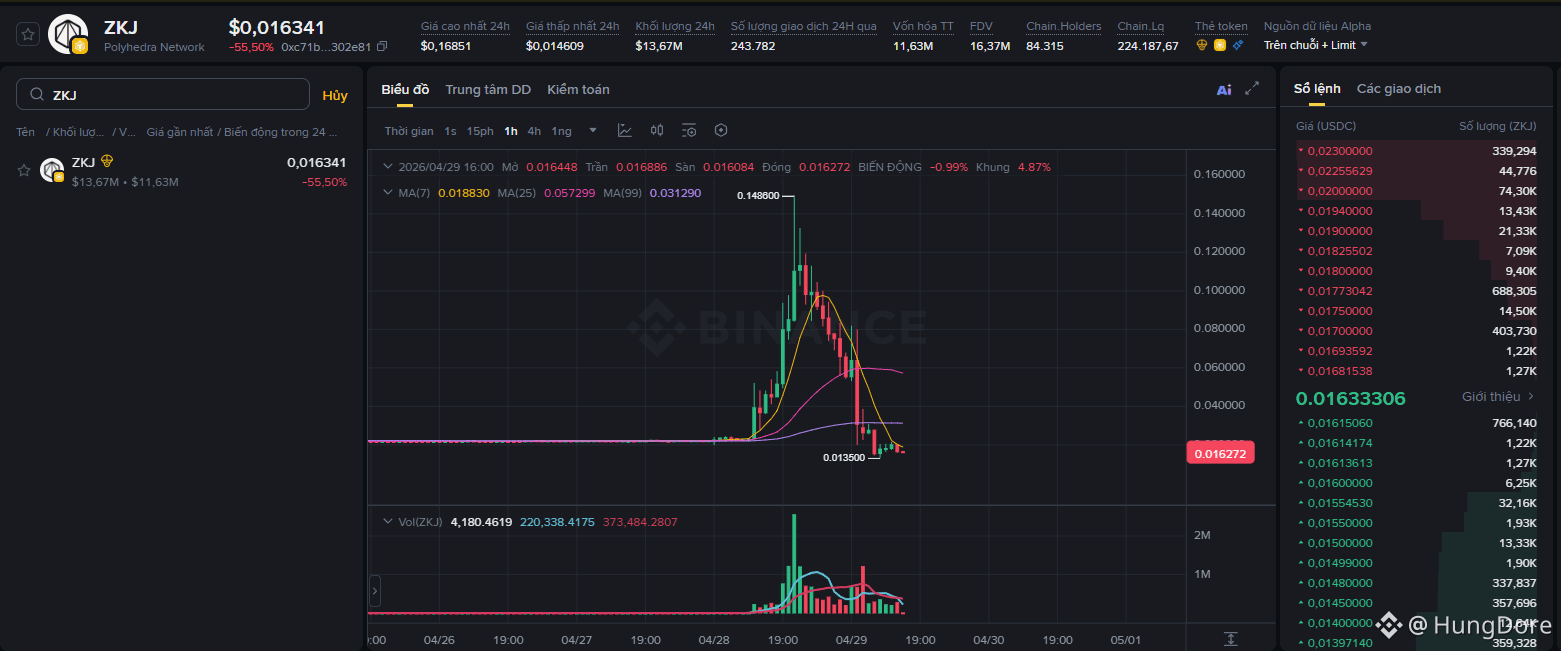1561x651 pixels.
Task: Click the ZKJ token logo in the results row
Action: coord(52,170)
